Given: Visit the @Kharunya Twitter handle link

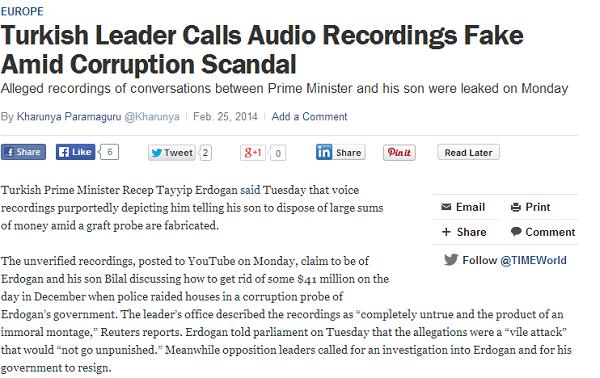Looking at the screenshot, I should (x=152, y=116).
